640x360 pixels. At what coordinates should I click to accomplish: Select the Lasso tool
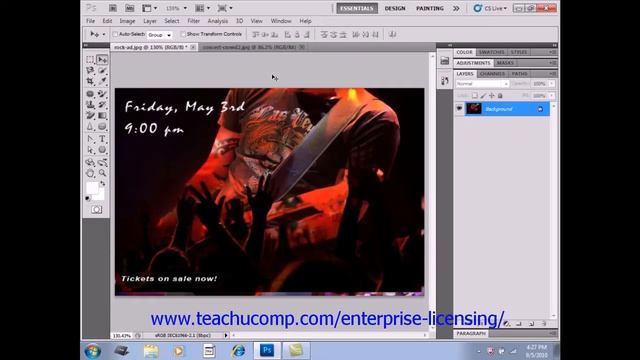coord(90,71)
